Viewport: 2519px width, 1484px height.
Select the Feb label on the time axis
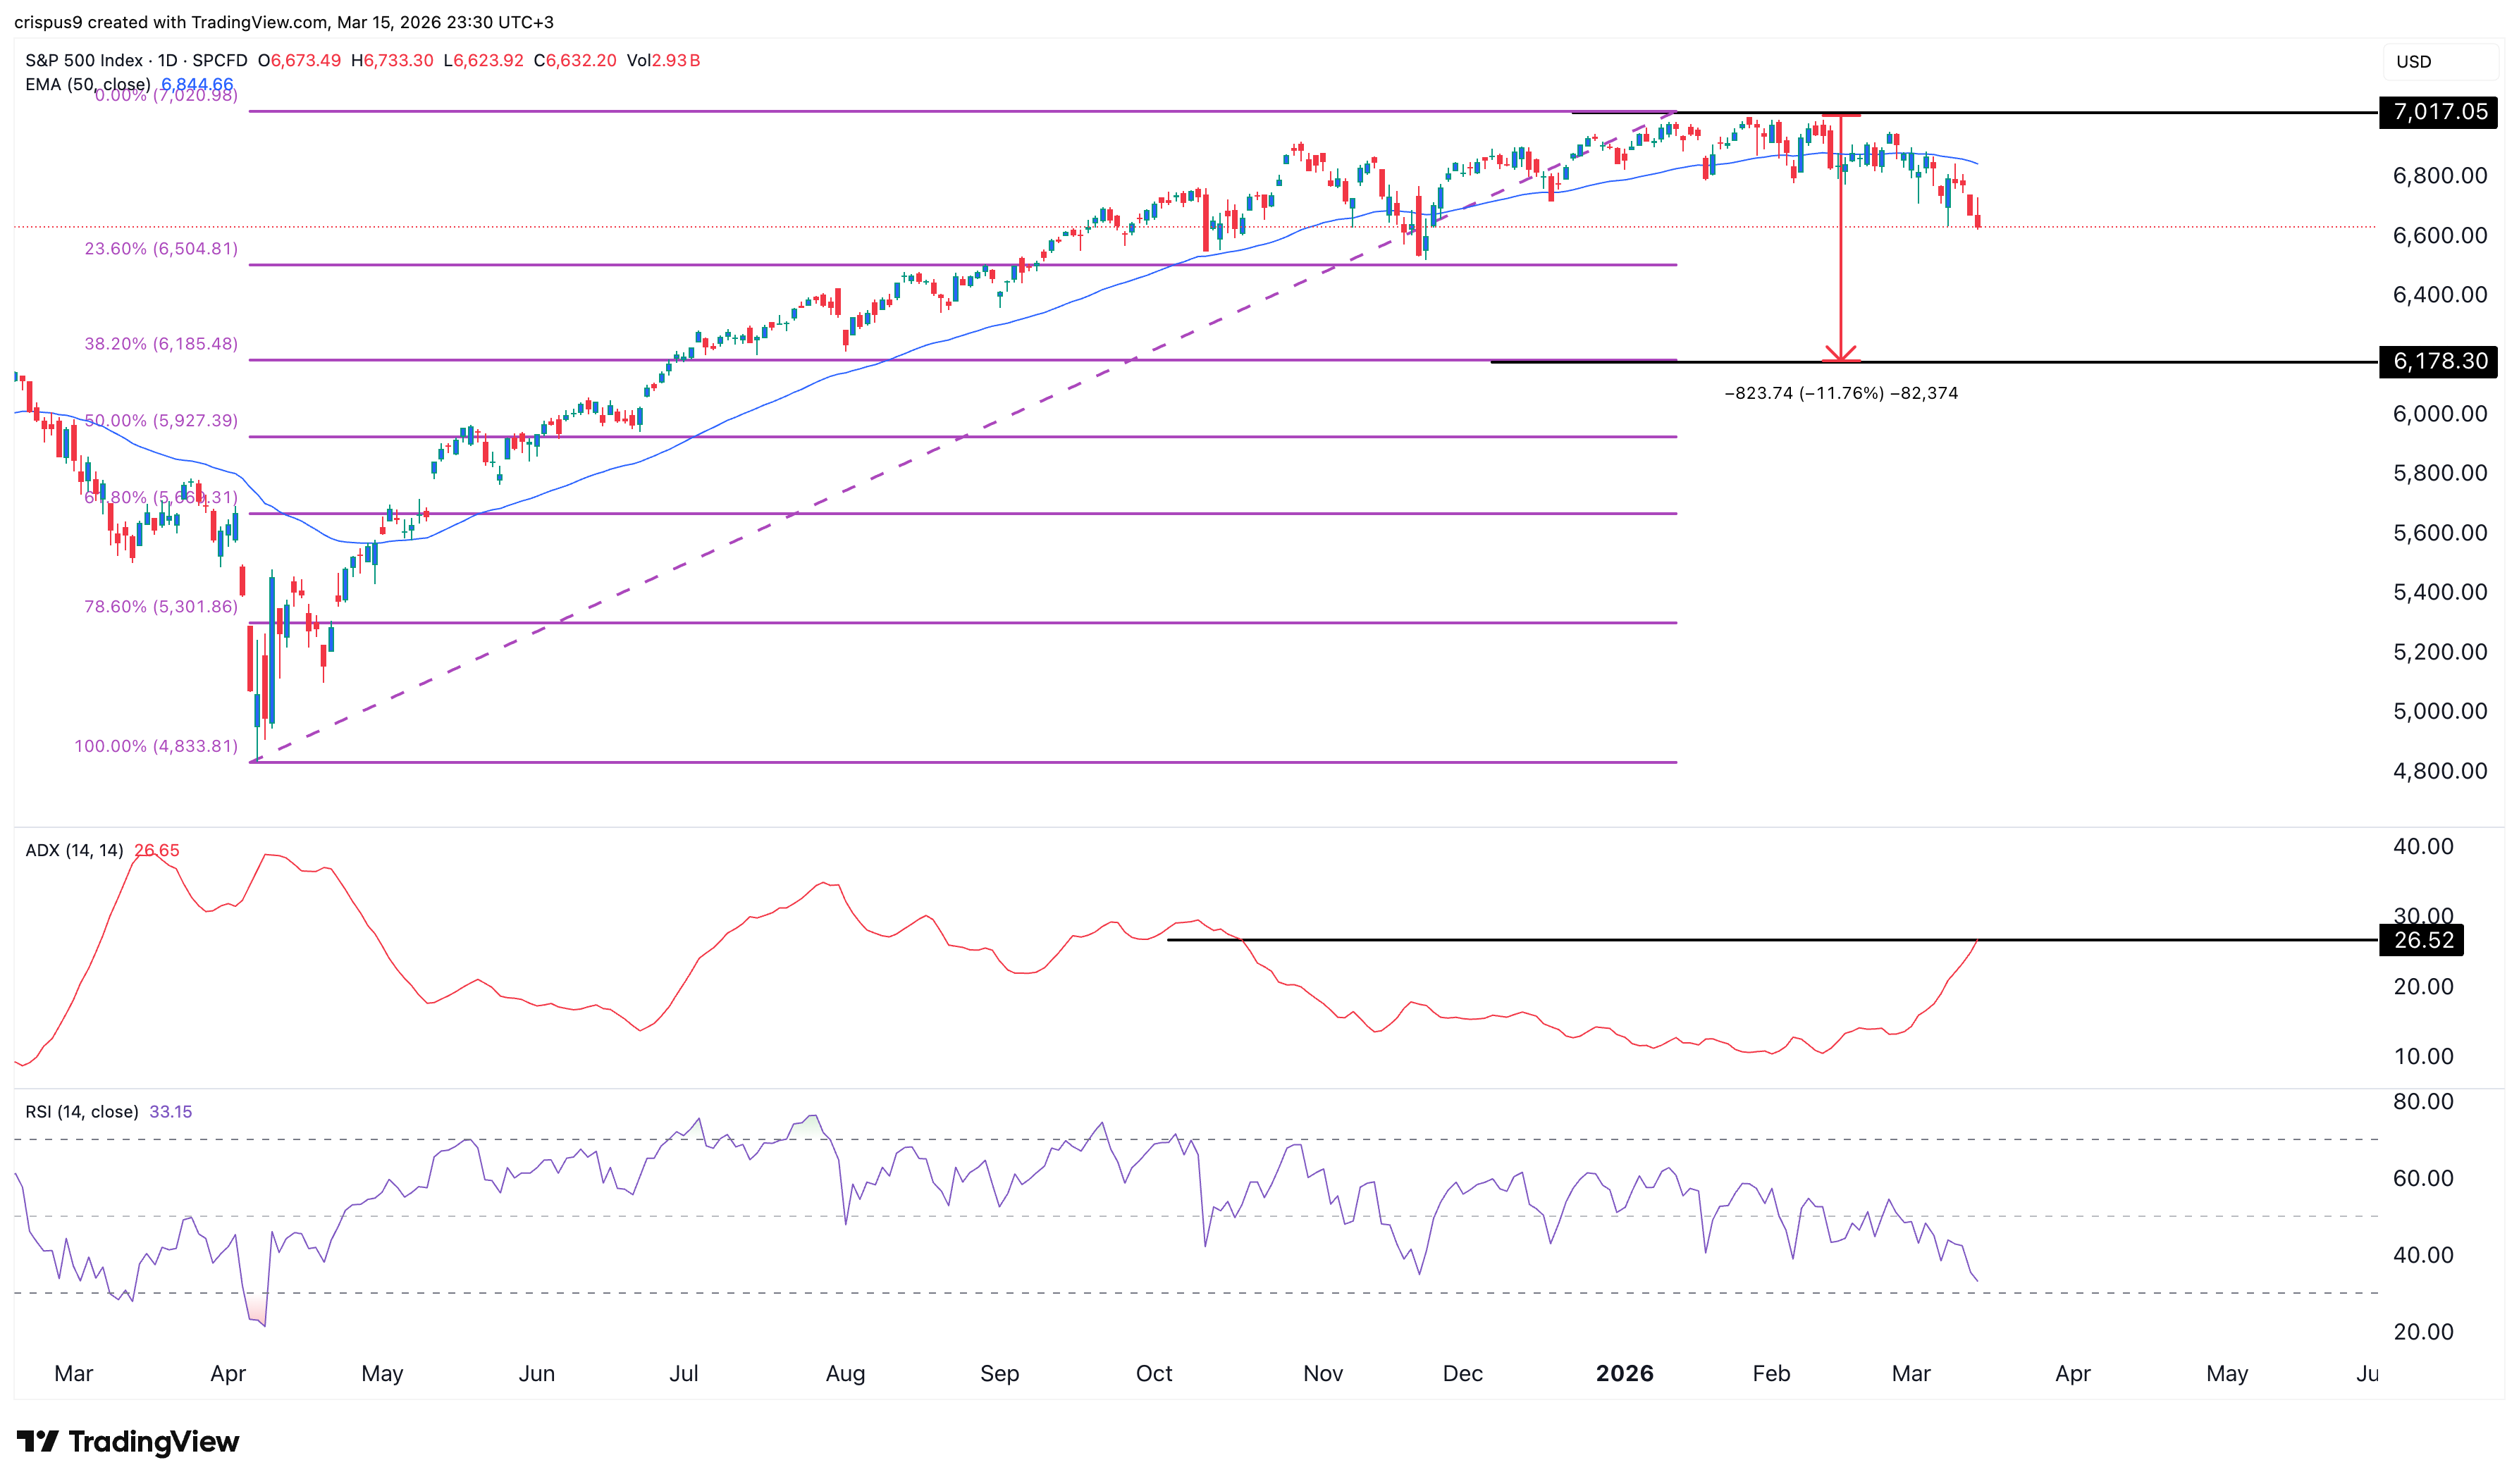click(x=1772, y=1373)
